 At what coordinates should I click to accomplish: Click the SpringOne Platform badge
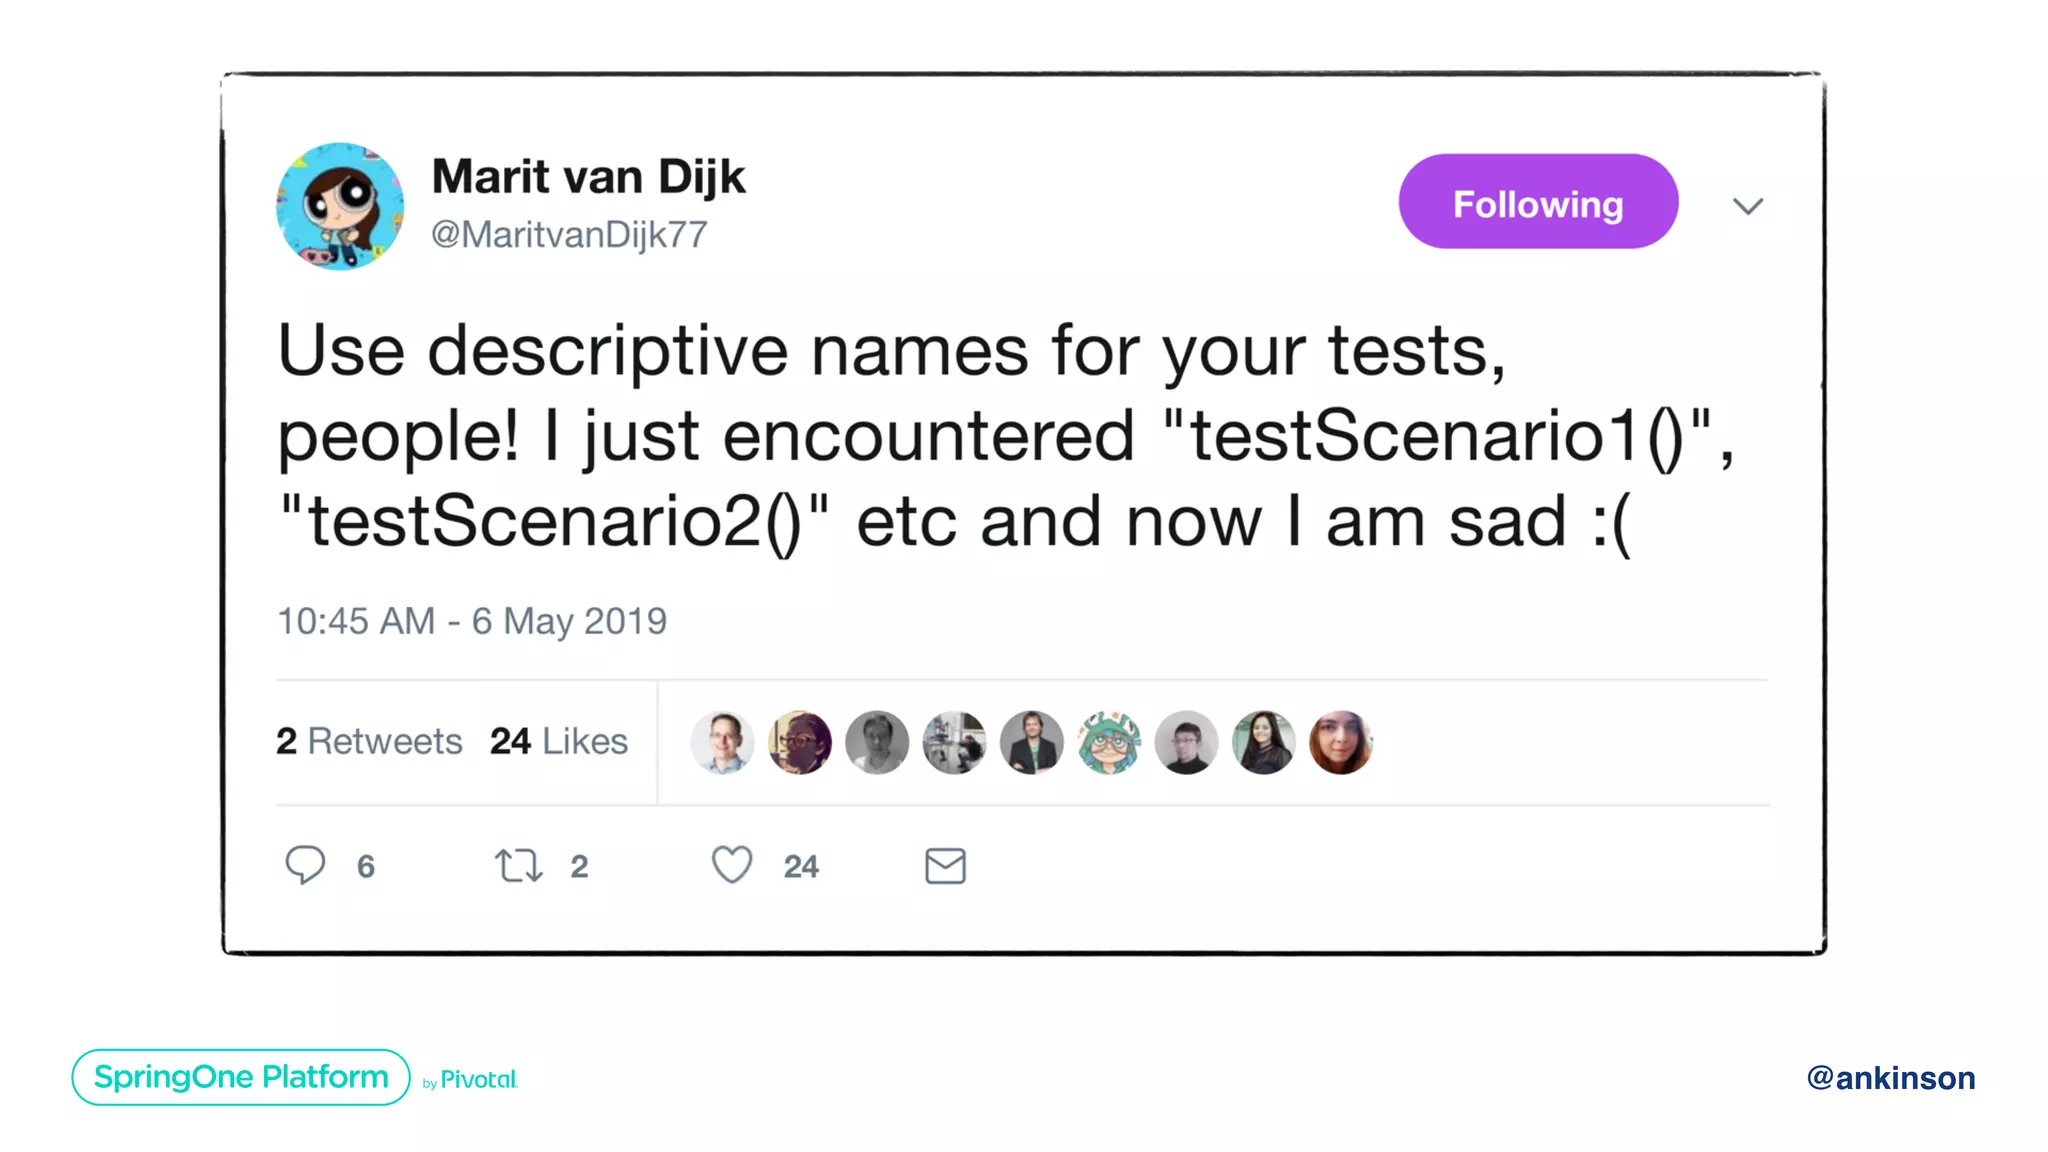point(241,1077)
